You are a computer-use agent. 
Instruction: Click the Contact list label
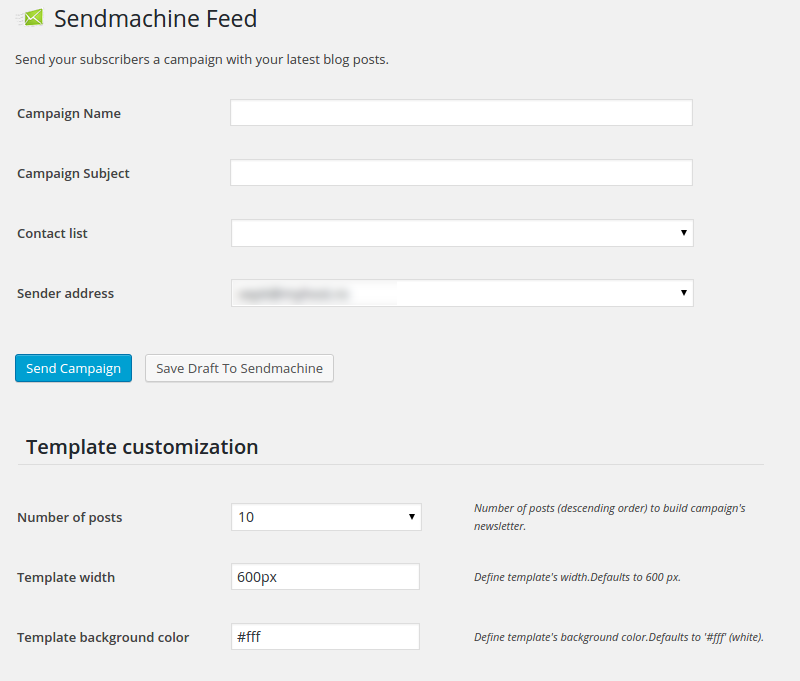pos(52,234)
